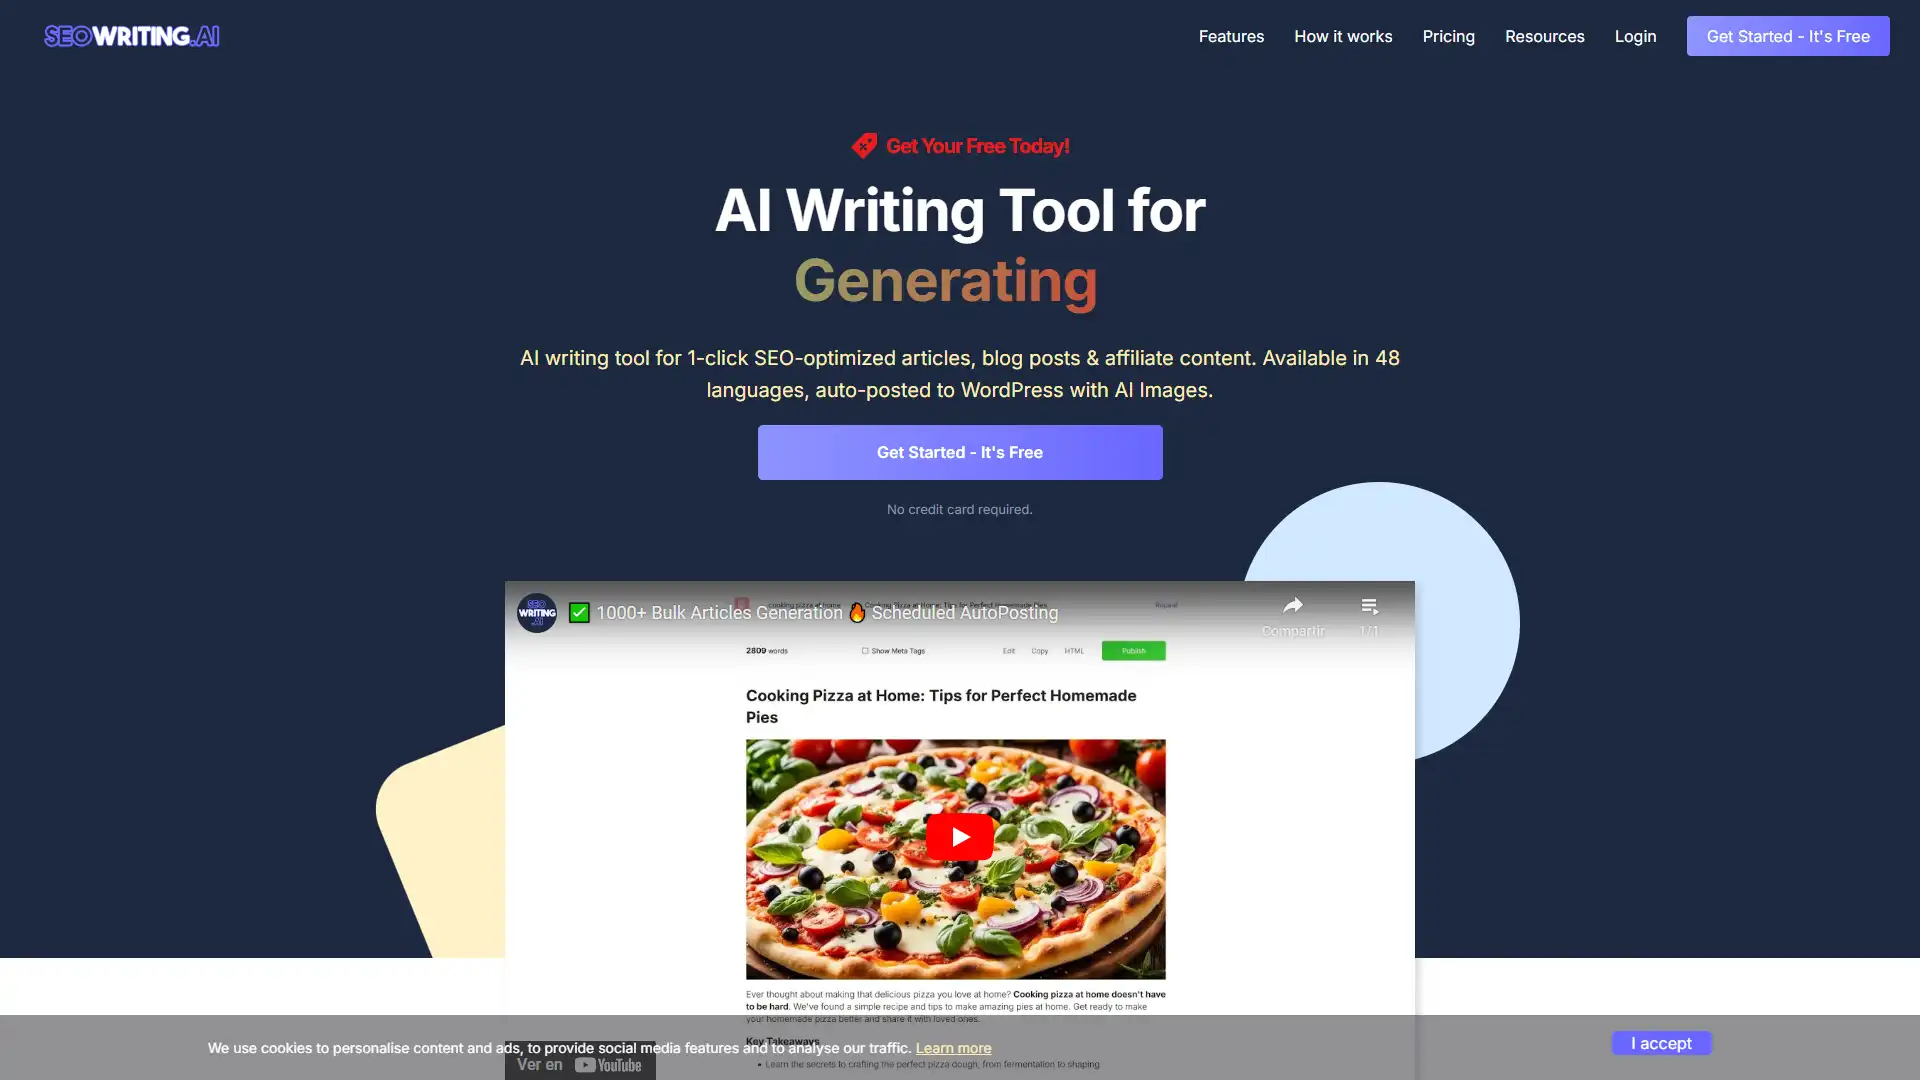Select Pricing from navigation menu
The width and height of the screenshot is (1920, 1080).
point(1448,36)
